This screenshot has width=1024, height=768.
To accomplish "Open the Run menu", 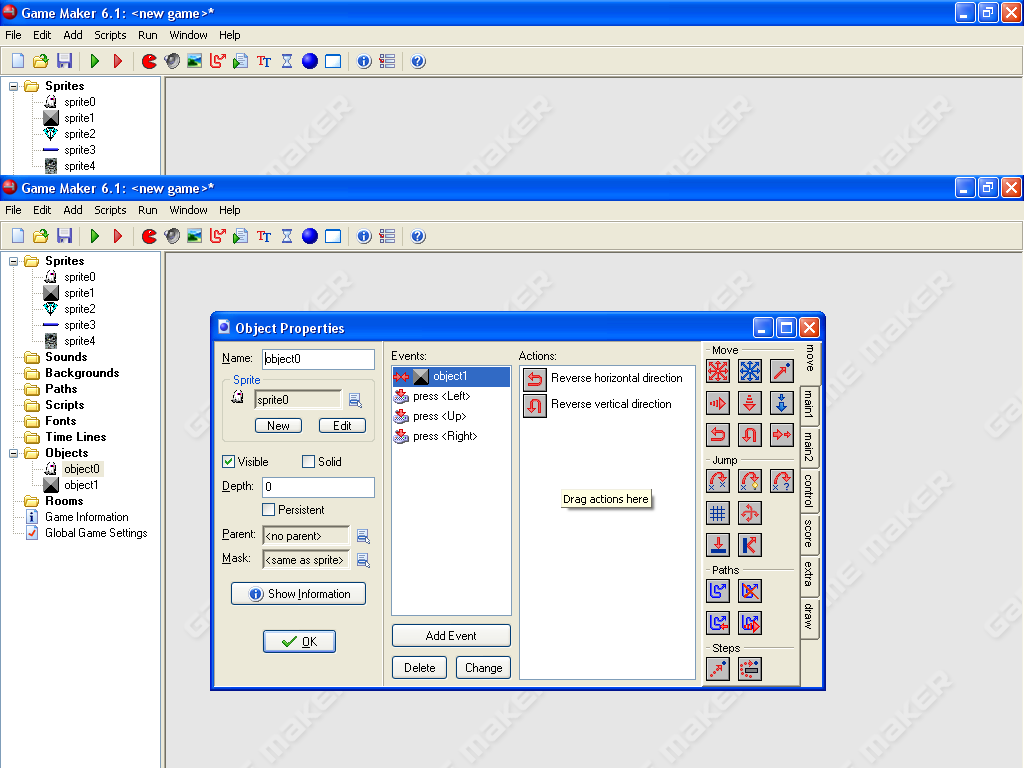I will [147, 210].
